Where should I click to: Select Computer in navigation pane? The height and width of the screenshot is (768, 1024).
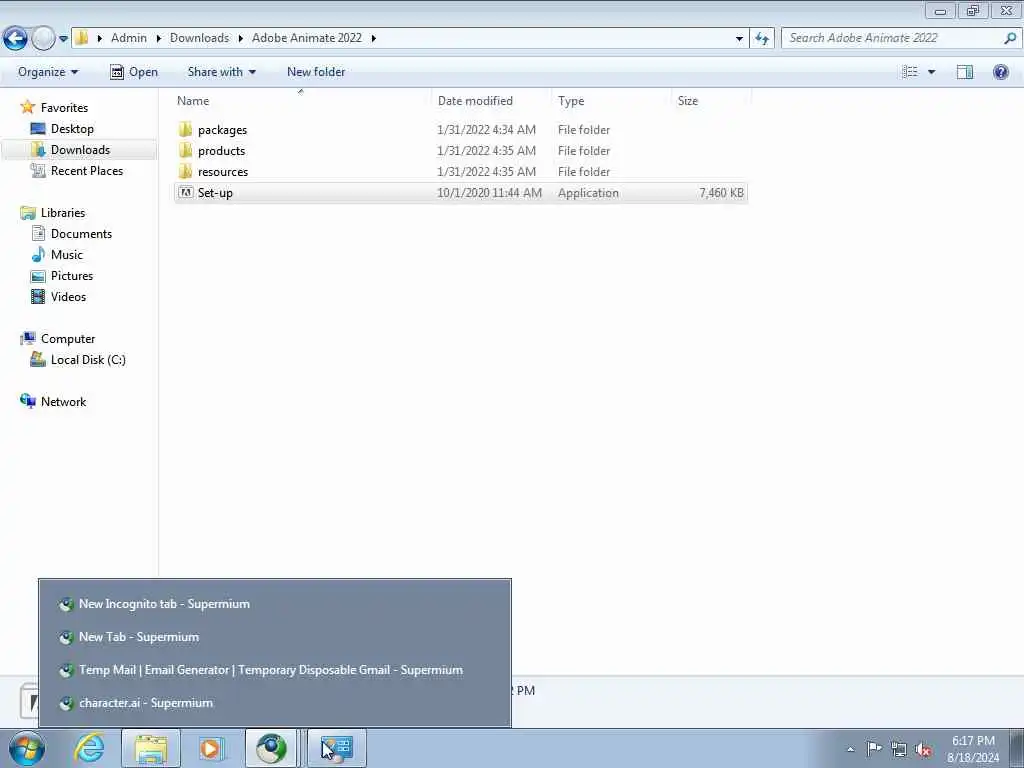68,339
